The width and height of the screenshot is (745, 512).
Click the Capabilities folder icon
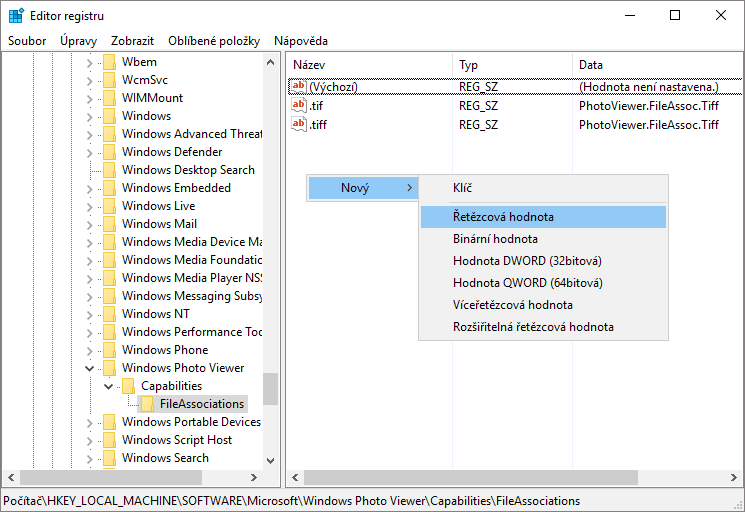128,386
